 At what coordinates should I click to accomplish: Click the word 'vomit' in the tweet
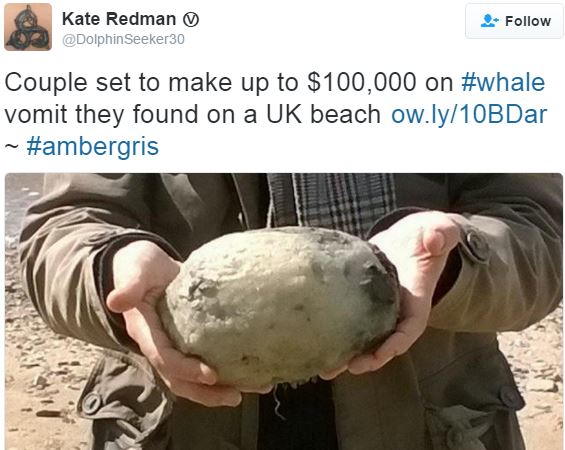coord(36,115)
